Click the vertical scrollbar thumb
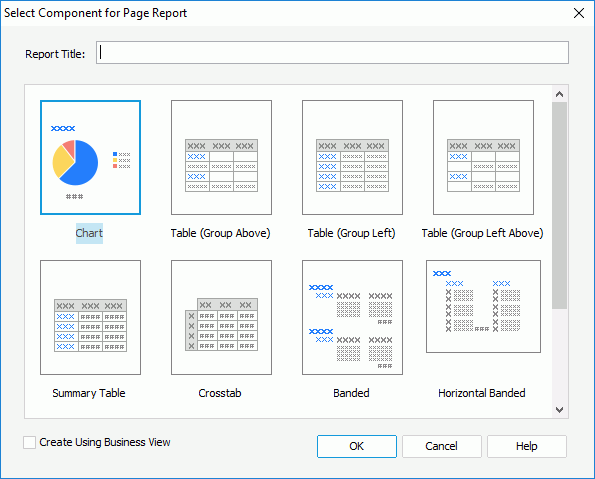The height and width of the screenshot is (479, 595). (x=559, y=205)
